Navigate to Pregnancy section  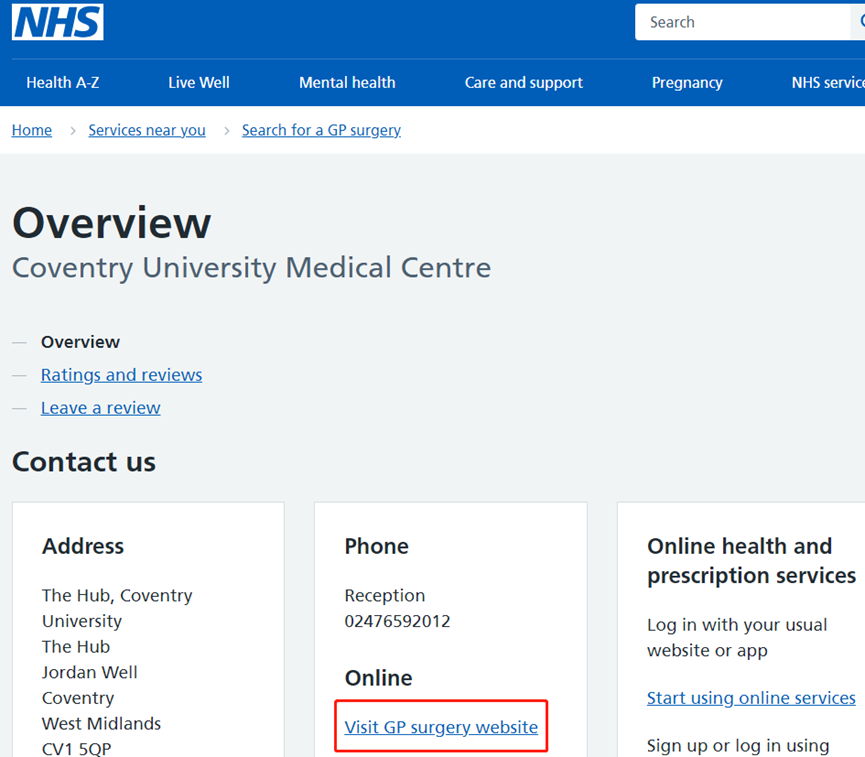687,82
